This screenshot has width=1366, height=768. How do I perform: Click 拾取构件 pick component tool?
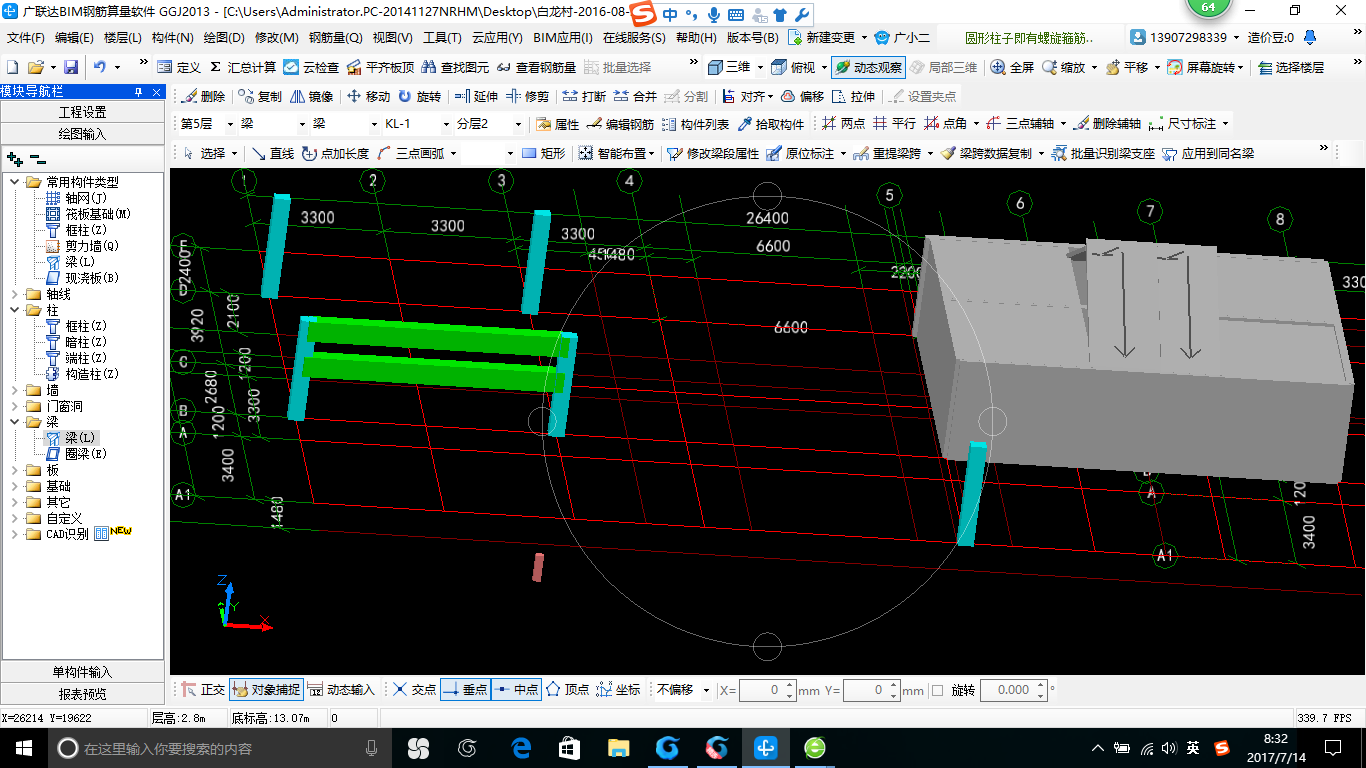click(770, 124)
